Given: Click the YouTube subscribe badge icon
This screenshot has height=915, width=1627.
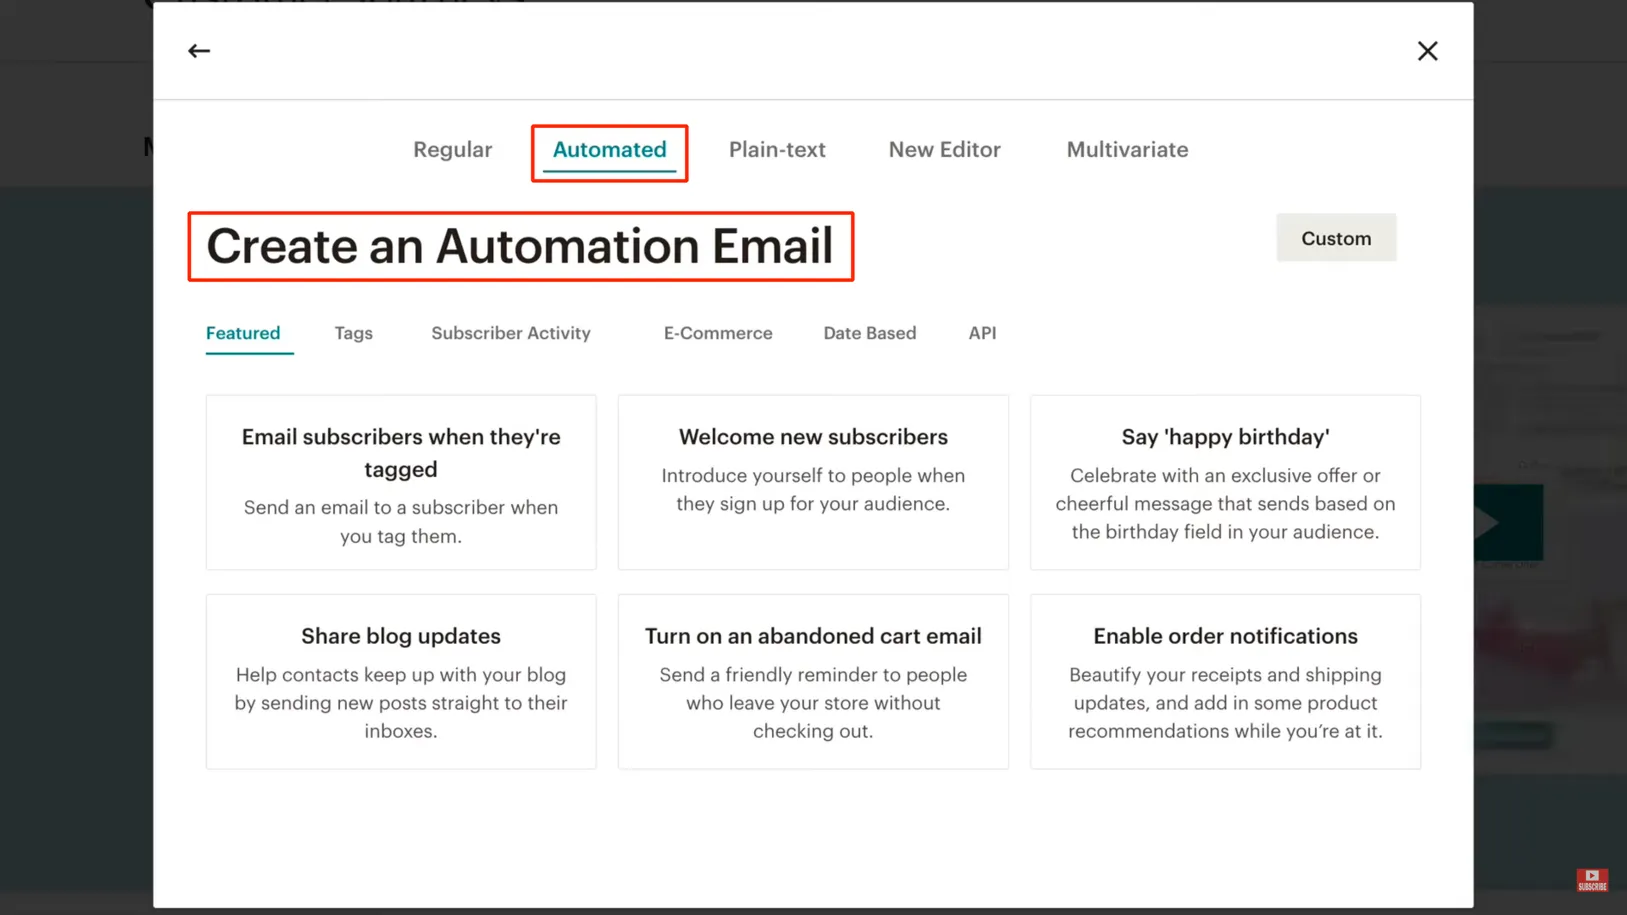Looking at the screenshot, I should pyautogui.click(x=1592, y=879).
